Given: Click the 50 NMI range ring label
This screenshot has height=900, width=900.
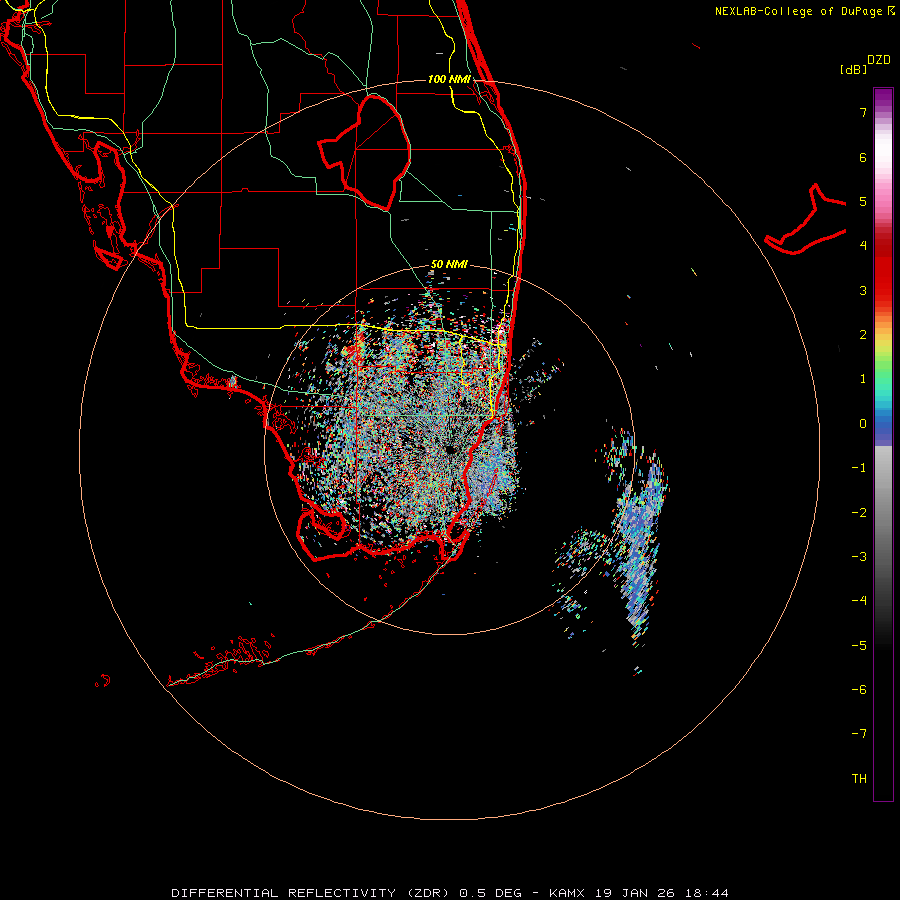Looking at the screenshot, I should click(449, 264).
